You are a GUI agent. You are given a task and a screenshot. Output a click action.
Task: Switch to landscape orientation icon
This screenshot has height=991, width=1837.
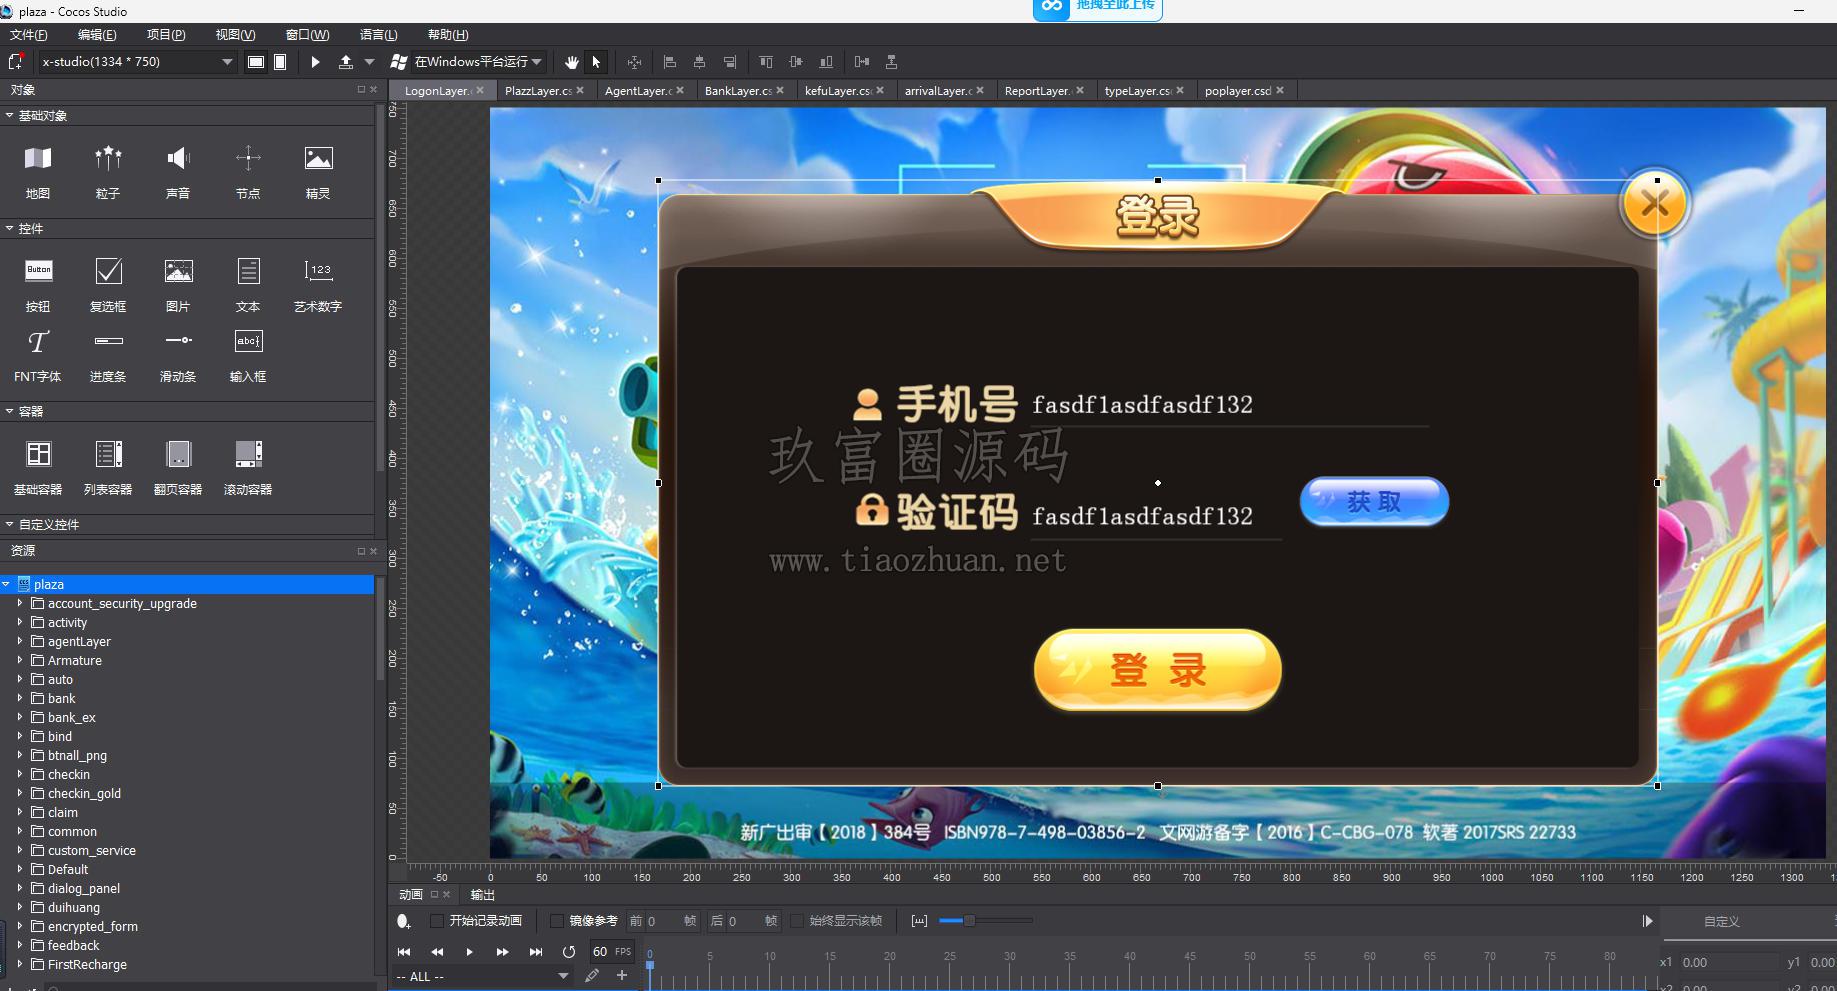[x=256, y=62]
